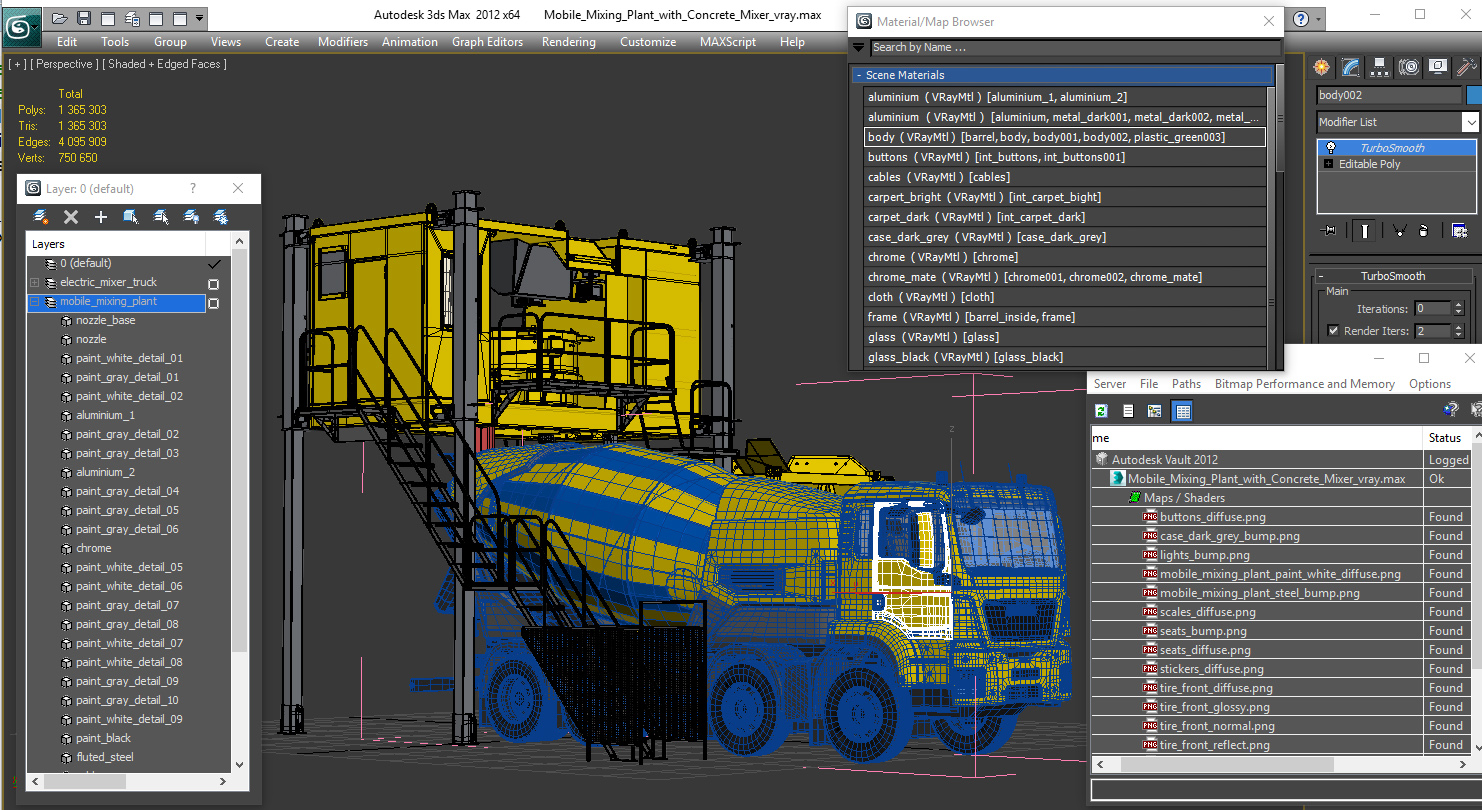The width and height of the screenshot is (1482, 810).
Task: Open Material/Map Browser options arrow
Action: coord(858,47)
